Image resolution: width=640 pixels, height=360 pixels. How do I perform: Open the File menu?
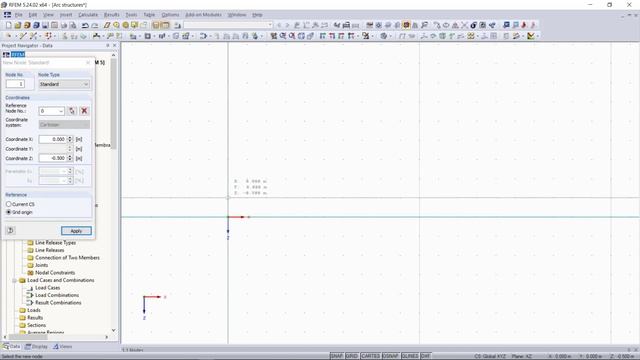click(x=19, y=15)
